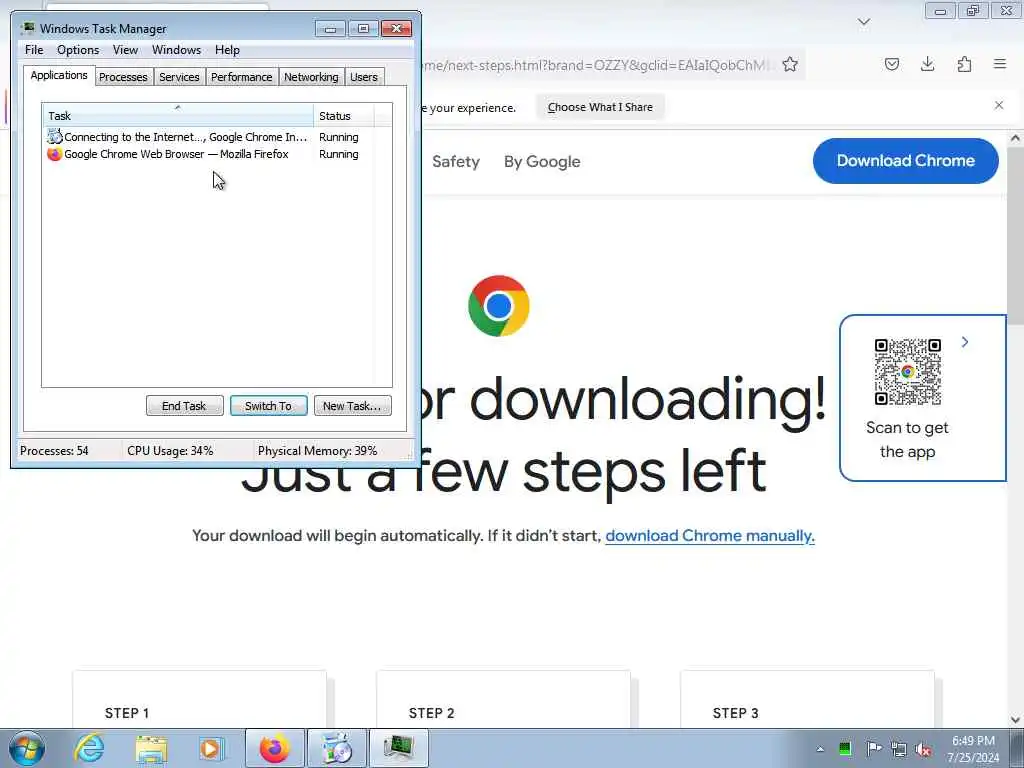1024x768 pixels.
Task: Click Choose What I Share button
Action: tap(600, 107)
